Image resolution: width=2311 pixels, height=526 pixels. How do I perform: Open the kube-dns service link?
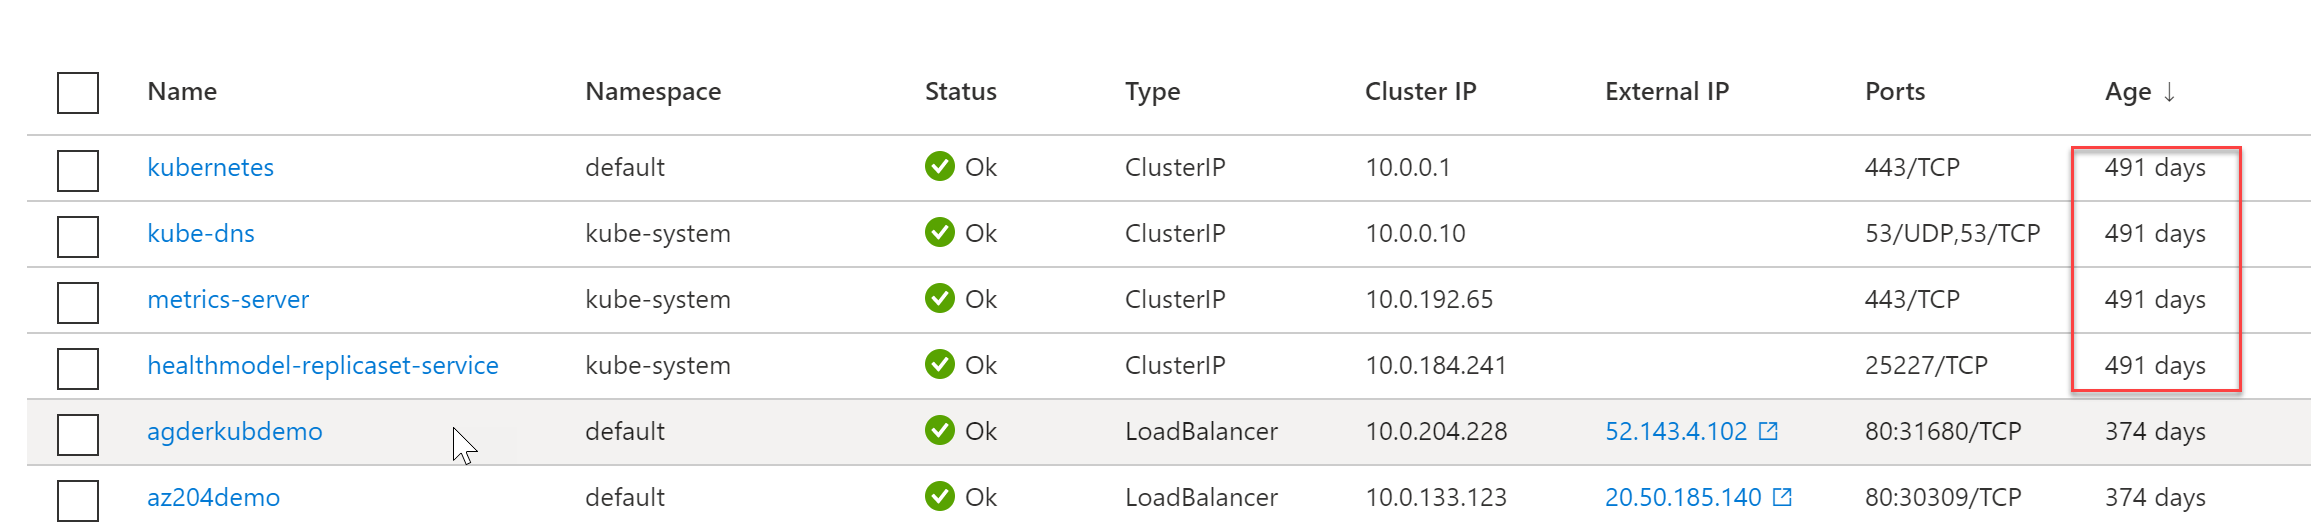click(x=201, y=233)
